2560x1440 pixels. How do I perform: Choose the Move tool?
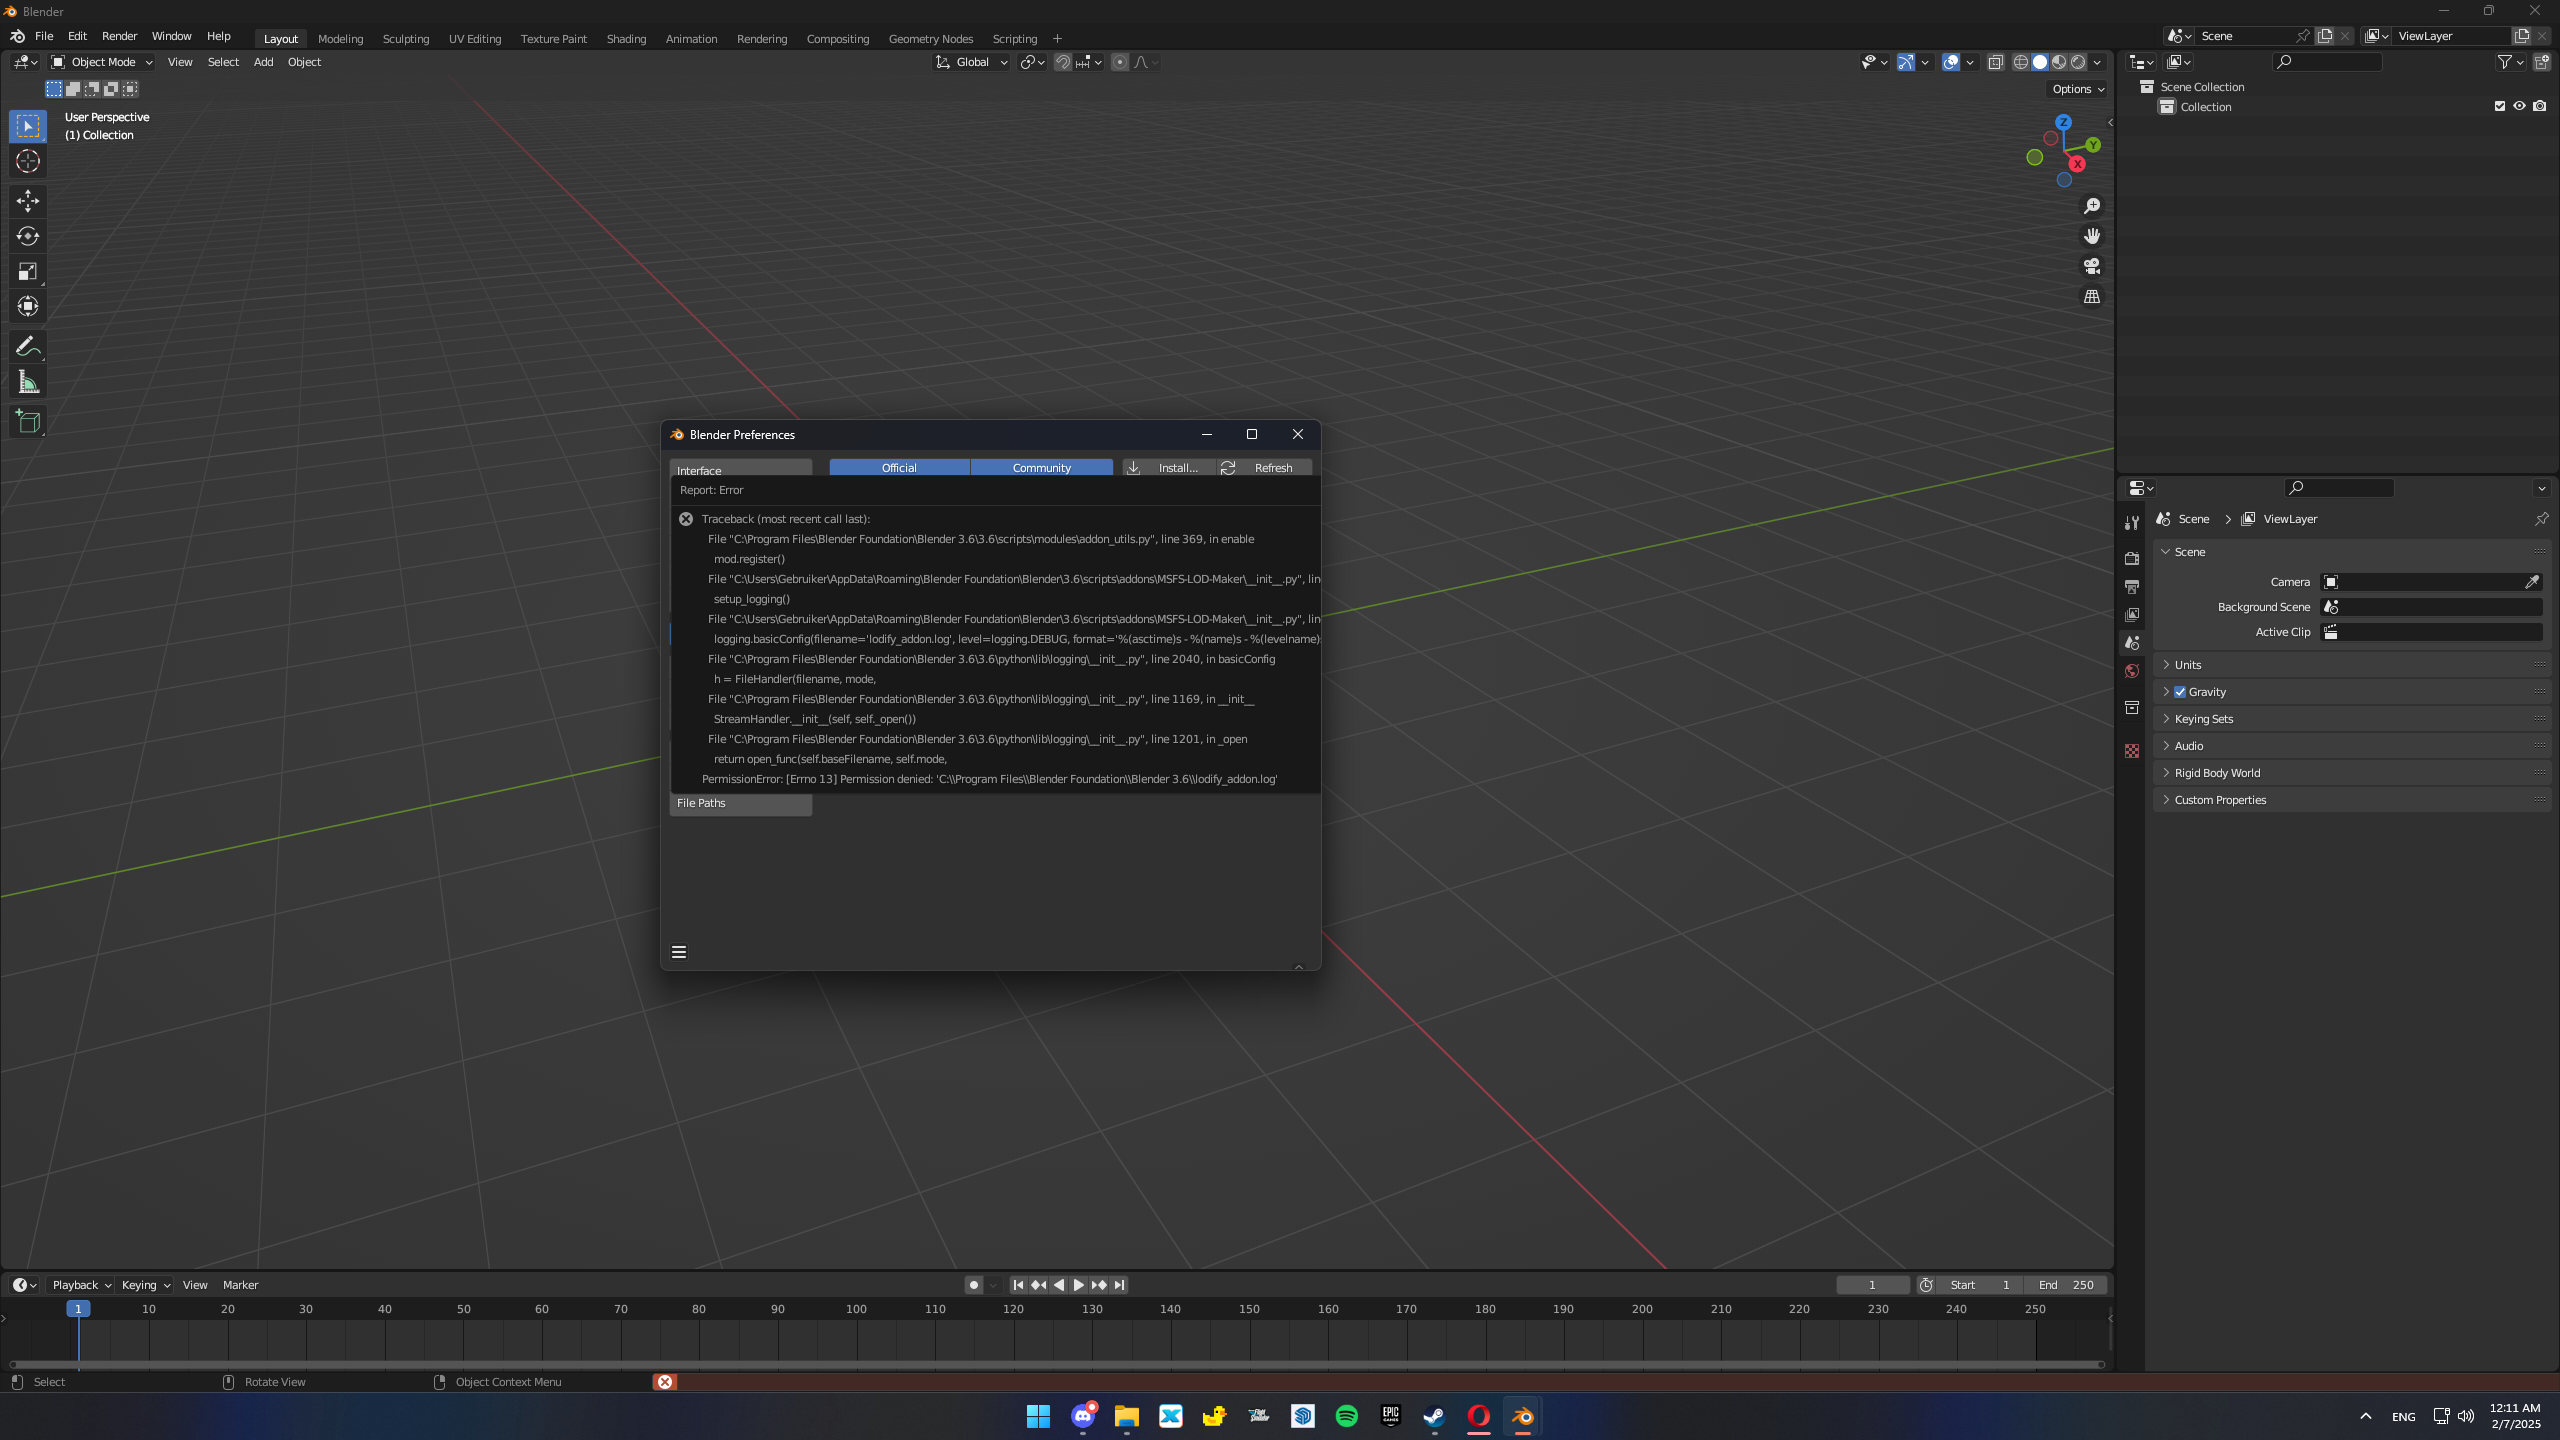pos(28,201)
